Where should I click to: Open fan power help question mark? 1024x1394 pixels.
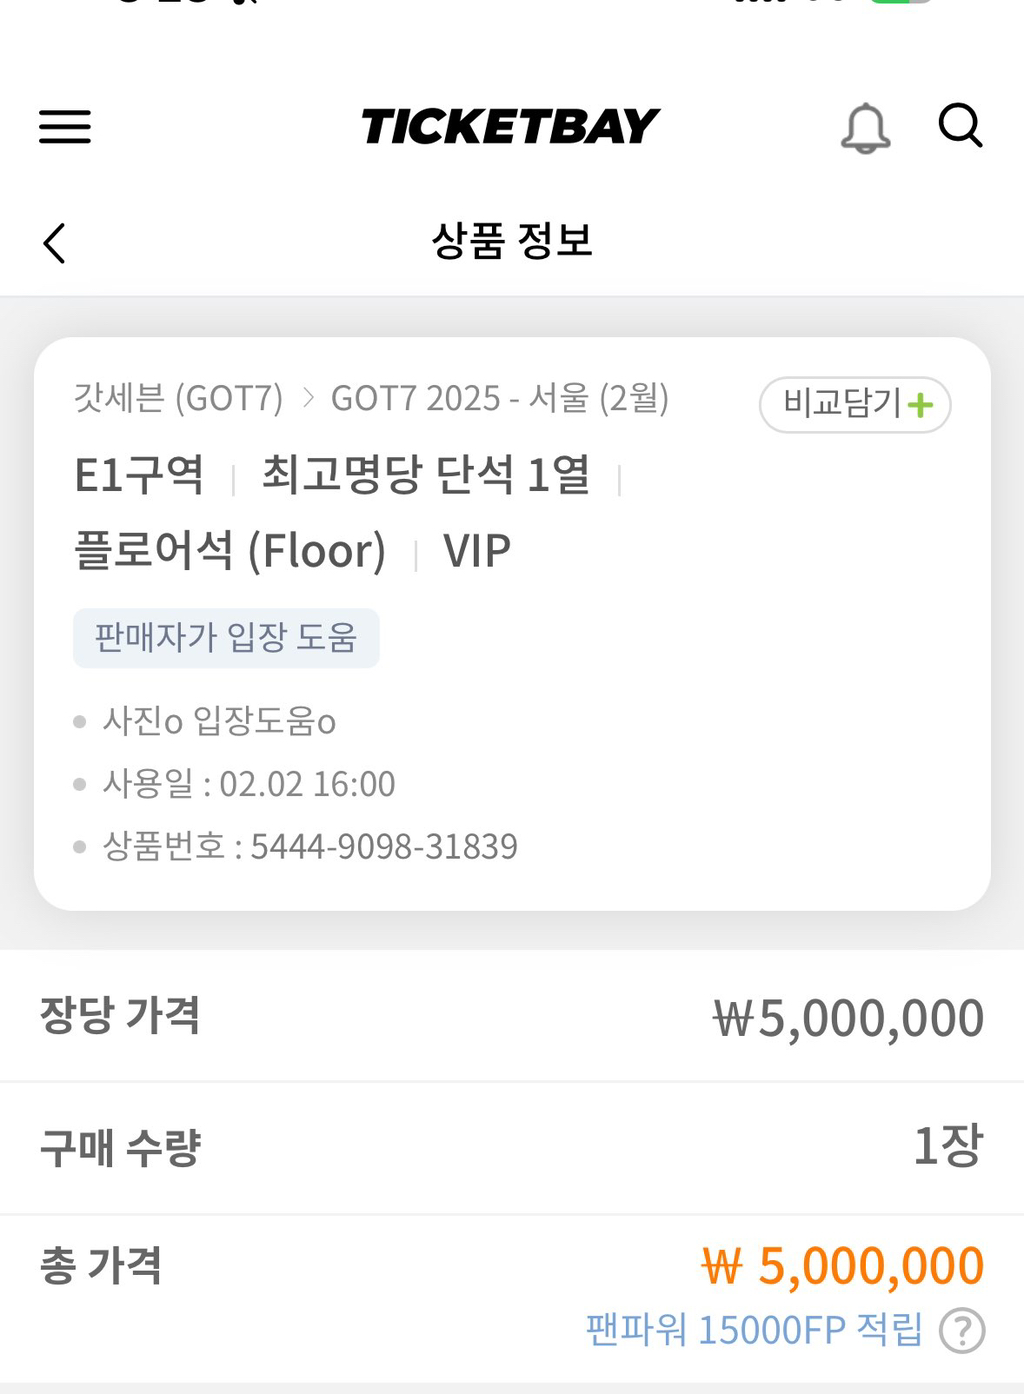point(962,1331)
